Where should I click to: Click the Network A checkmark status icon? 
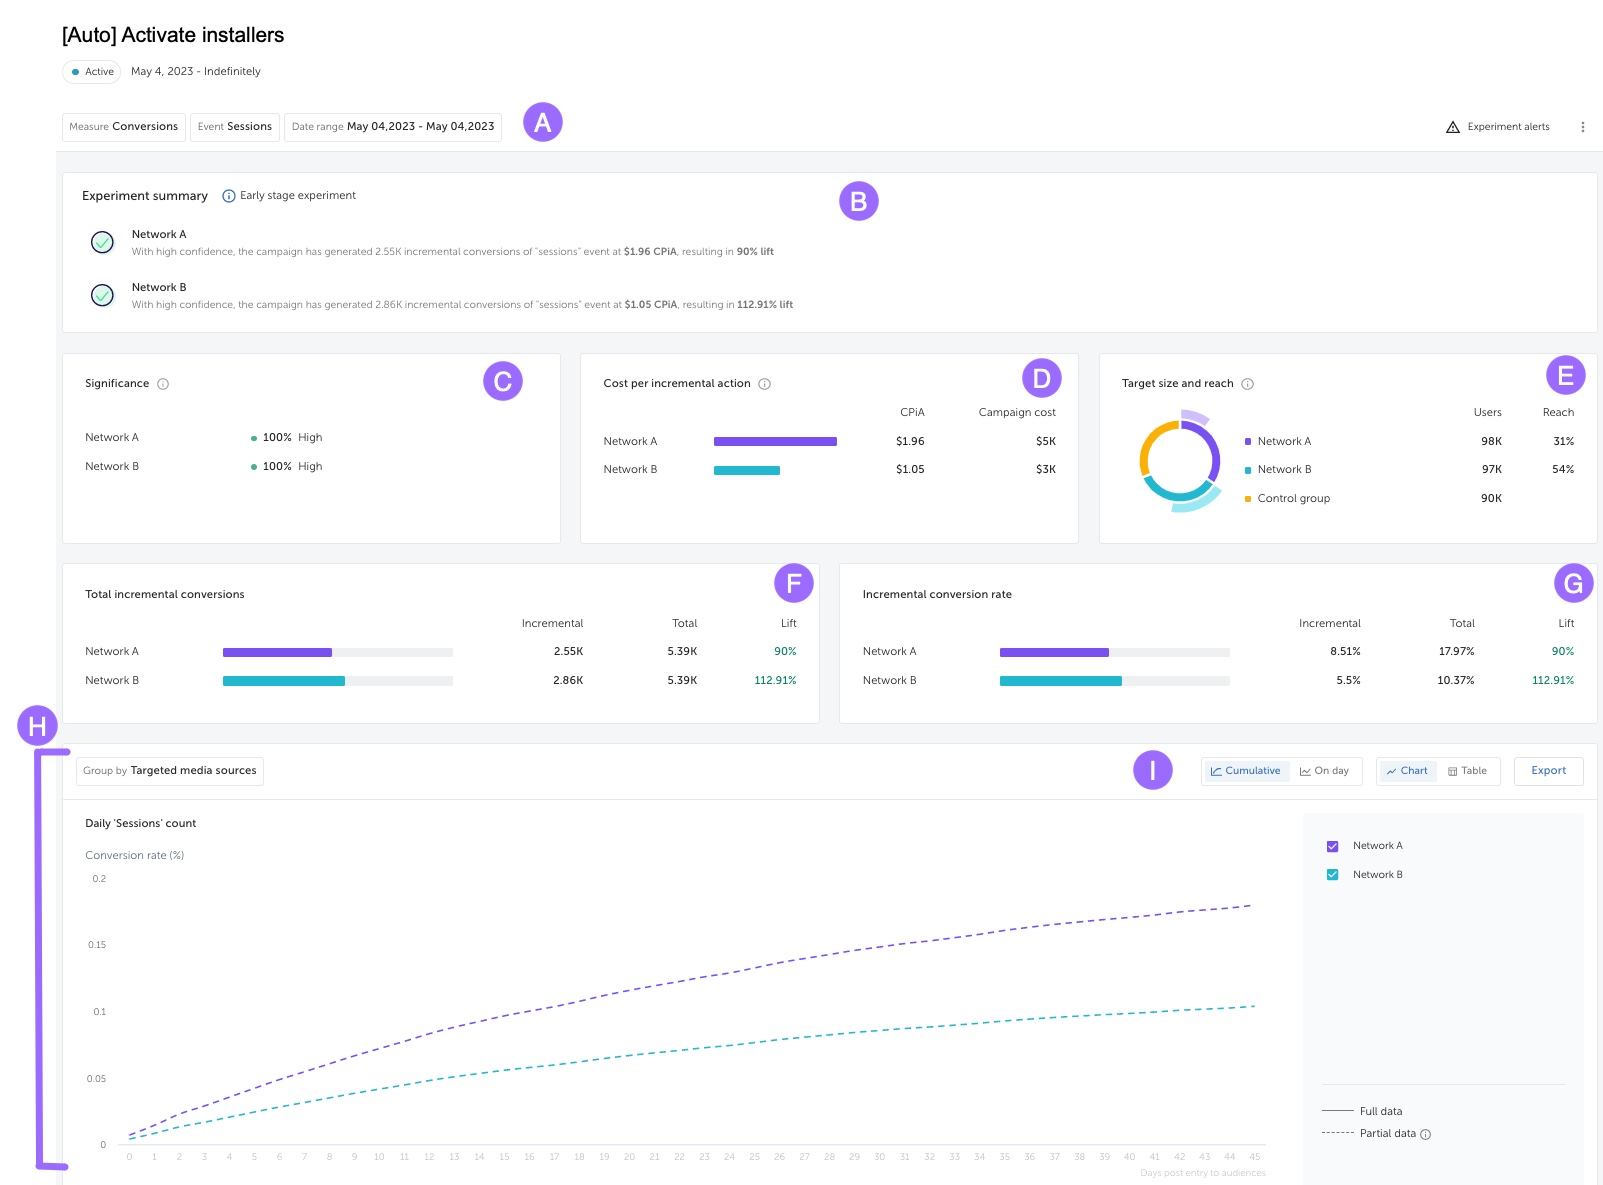[x=102, y=242]
